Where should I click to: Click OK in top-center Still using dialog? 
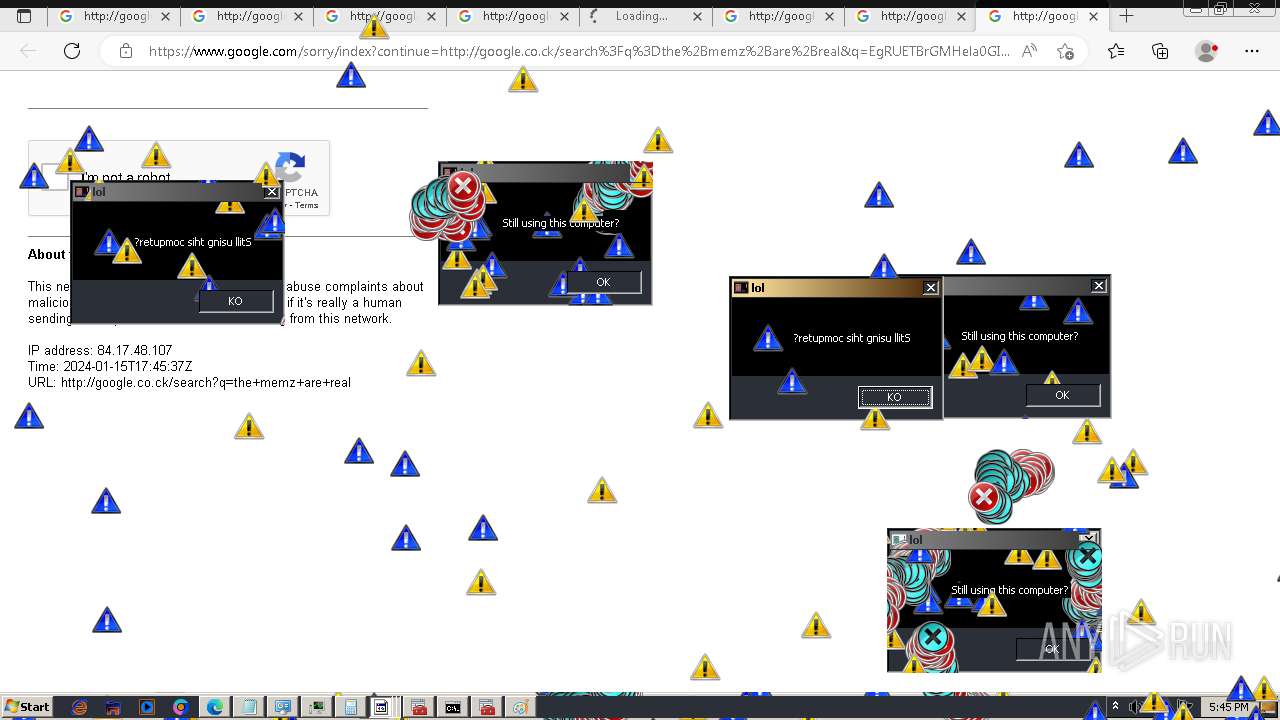pos(603,282)
